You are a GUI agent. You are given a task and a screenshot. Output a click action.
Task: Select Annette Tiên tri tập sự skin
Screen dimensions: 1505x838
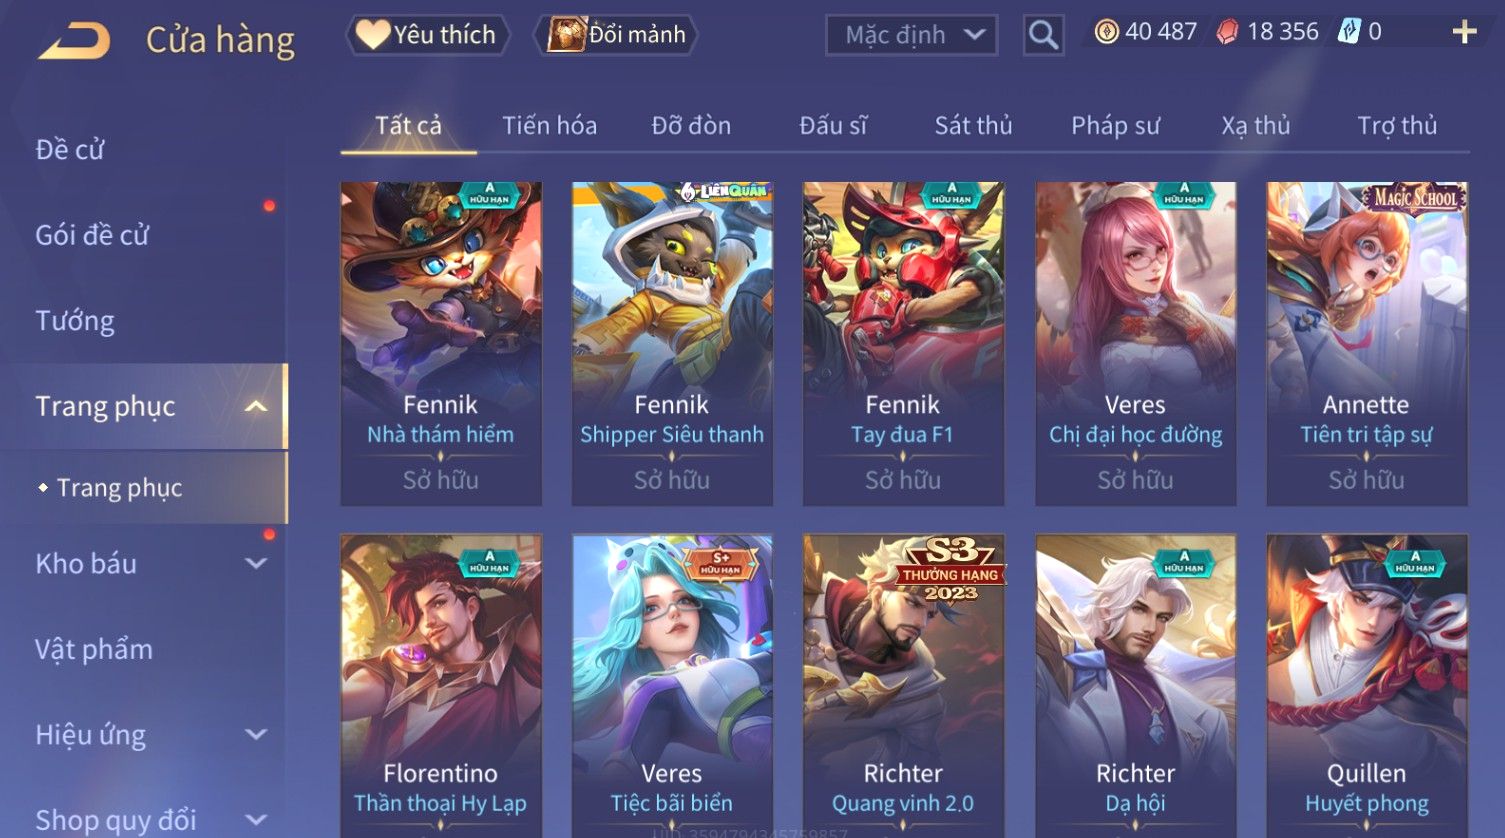(x=1367, y=343)
